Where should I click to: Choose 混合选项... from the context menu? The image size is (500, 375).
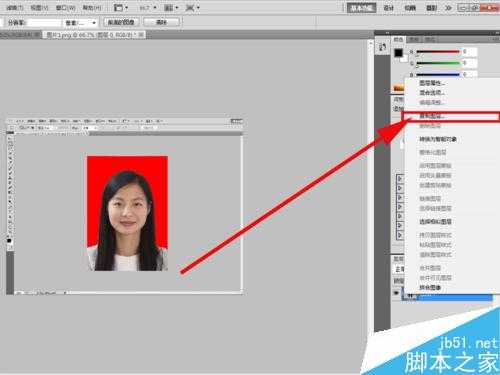pos(432,92)
